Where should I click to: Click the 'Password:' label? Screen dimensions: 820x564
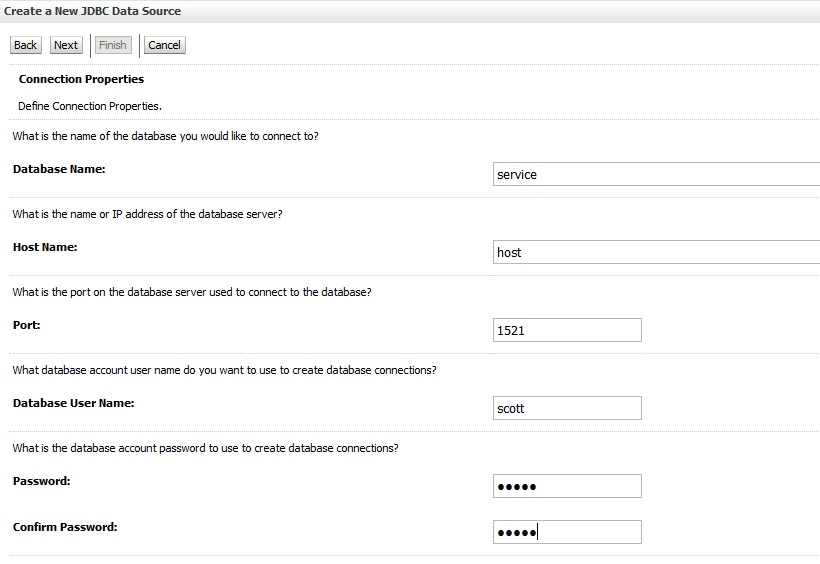point(41,481)
